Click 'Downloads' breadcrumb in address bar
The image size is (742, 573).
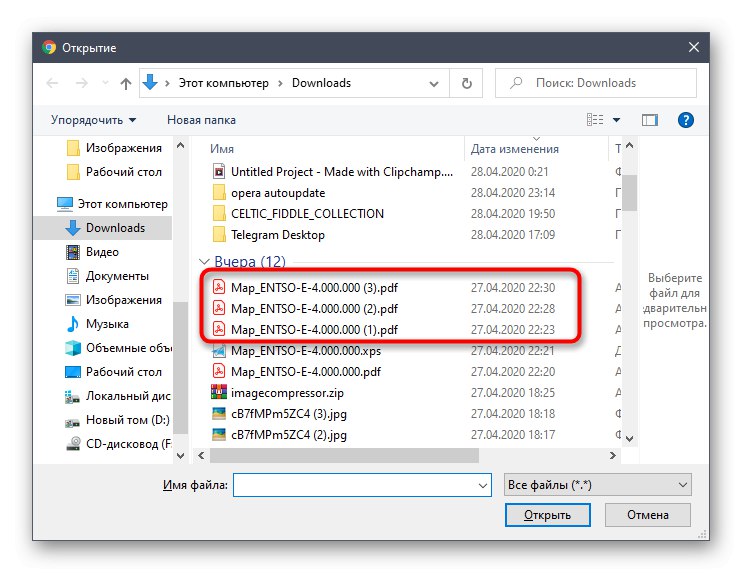321,83
